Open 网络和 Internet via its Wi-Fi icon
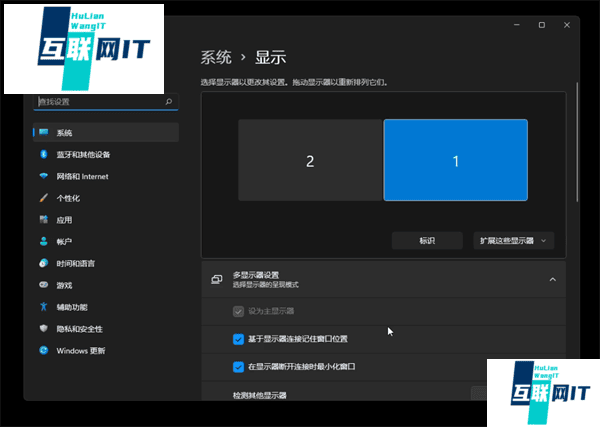 coord(43,177)
